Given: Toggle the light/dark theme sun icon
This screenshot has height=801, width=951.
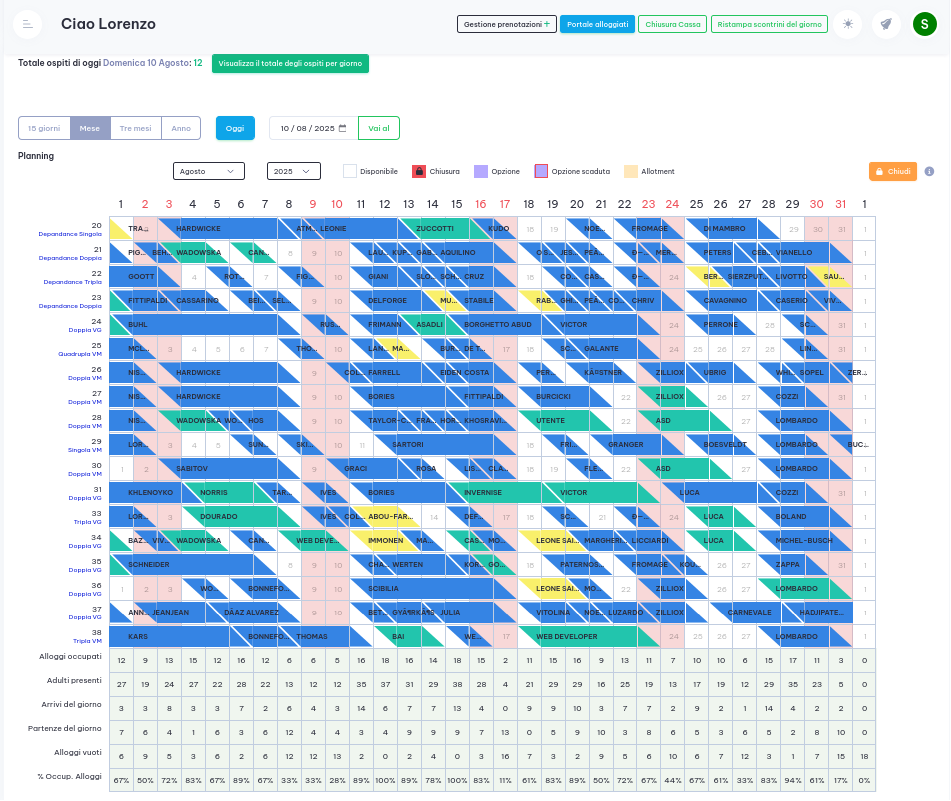Looking at the screenshot, I should 848,24.
